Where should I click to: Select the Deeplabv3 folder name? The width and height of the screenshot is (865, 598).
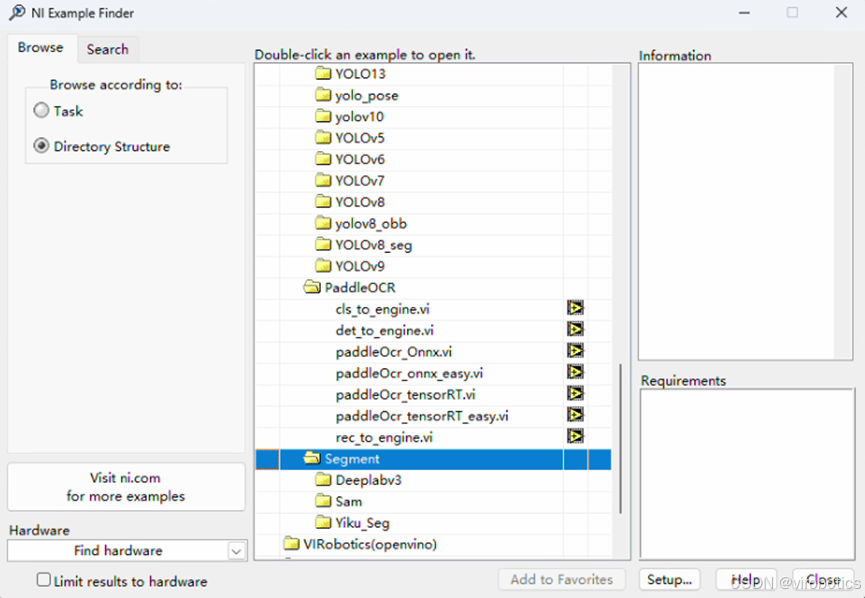369,480
